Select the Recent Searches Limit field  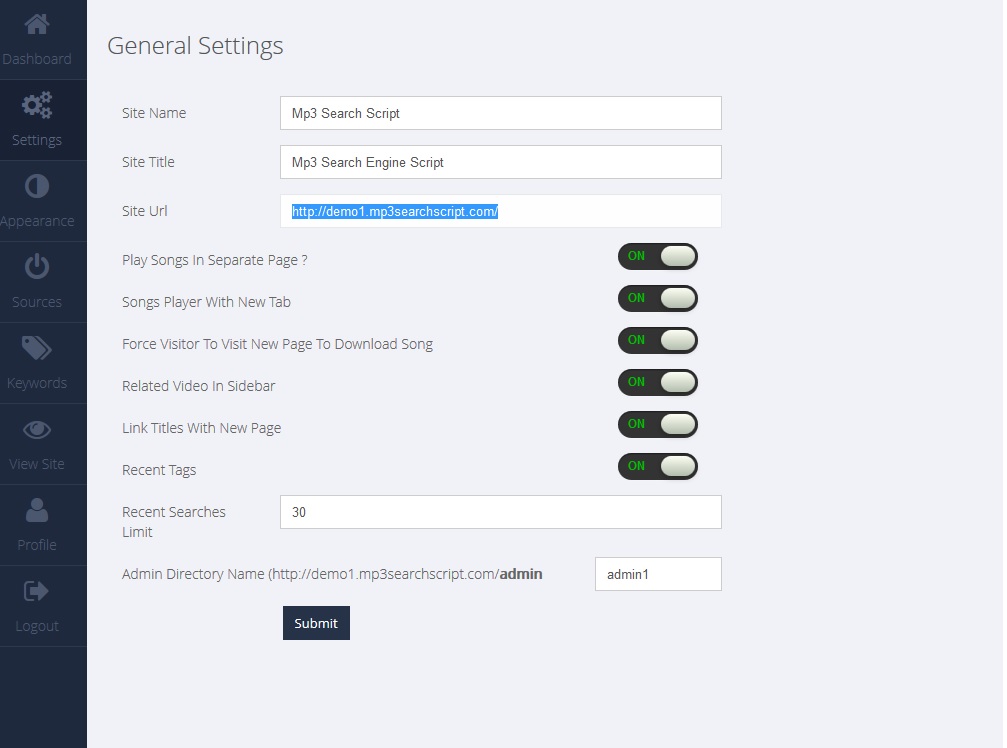click(500, 512)
